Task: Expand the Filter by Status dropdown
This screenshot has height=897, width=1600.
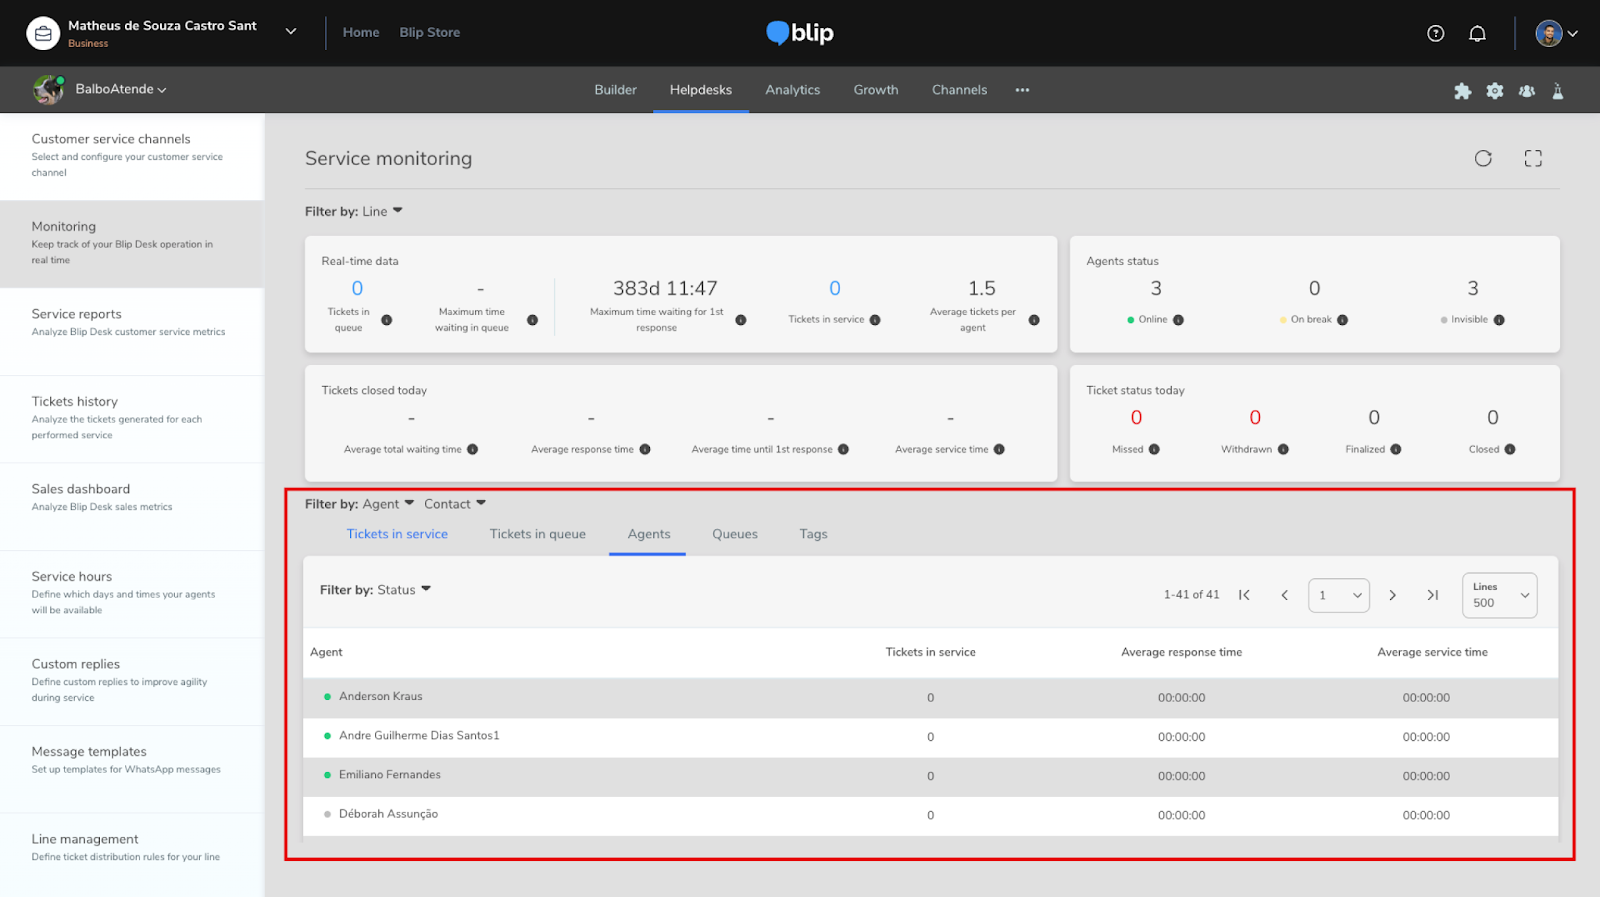Action: [x=404, y=590]
